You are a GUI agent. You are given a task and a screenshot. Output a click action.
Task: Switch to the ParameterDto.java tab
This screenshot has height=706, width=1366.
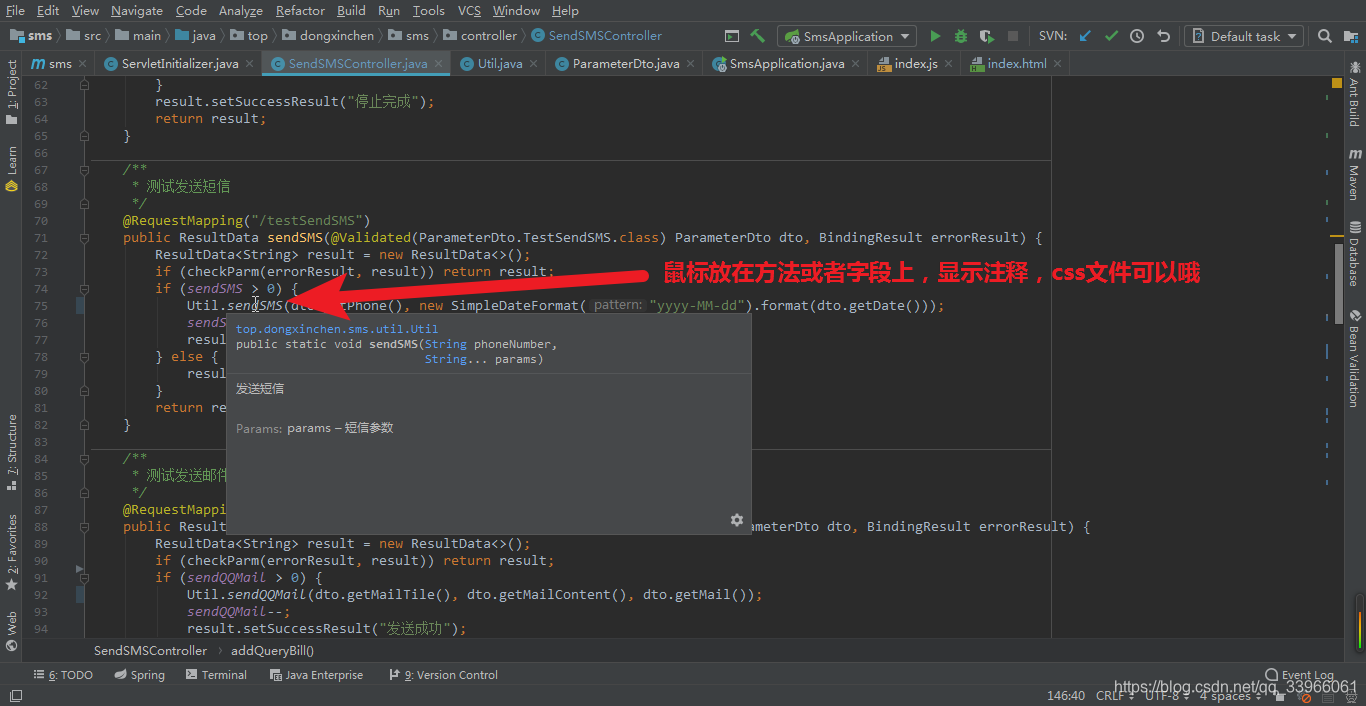[625, 63]
